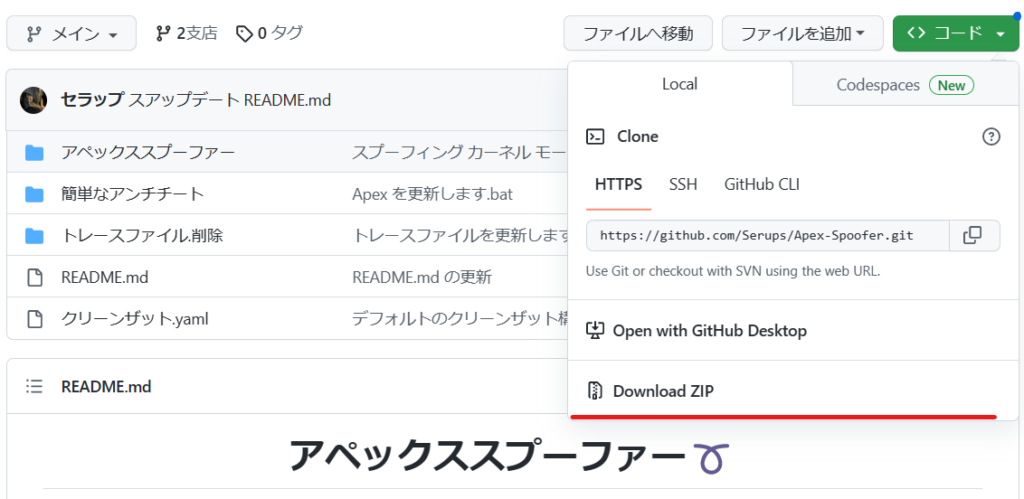Click 'Use Git or checkout with SVN' text

coord(733,271)
